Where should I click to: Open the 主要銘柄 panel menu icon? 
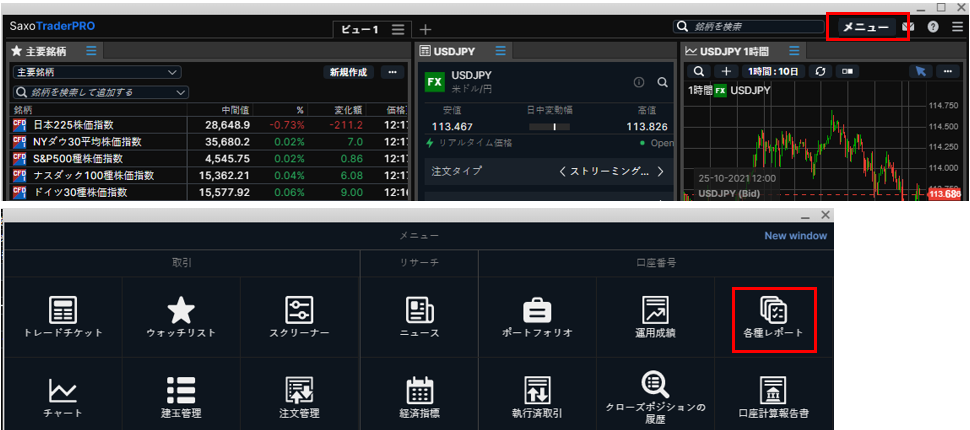(92, 51)
